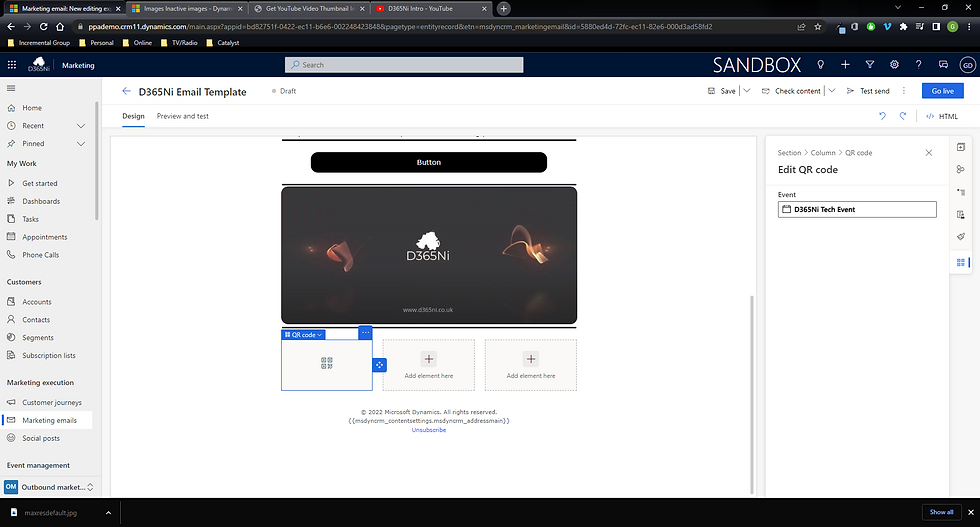Open the advanced find funnel icon

click(869, 64)
